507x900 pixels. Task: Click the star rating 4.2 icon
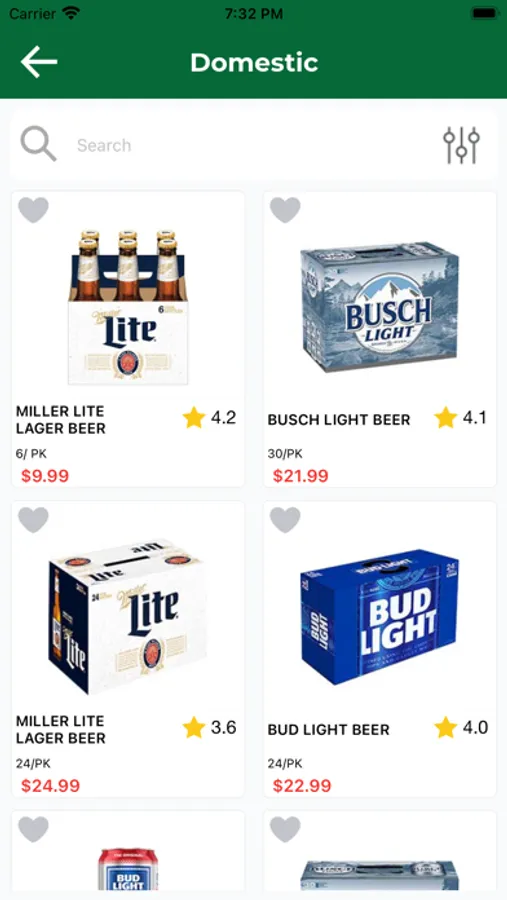[x=194, y=417]
